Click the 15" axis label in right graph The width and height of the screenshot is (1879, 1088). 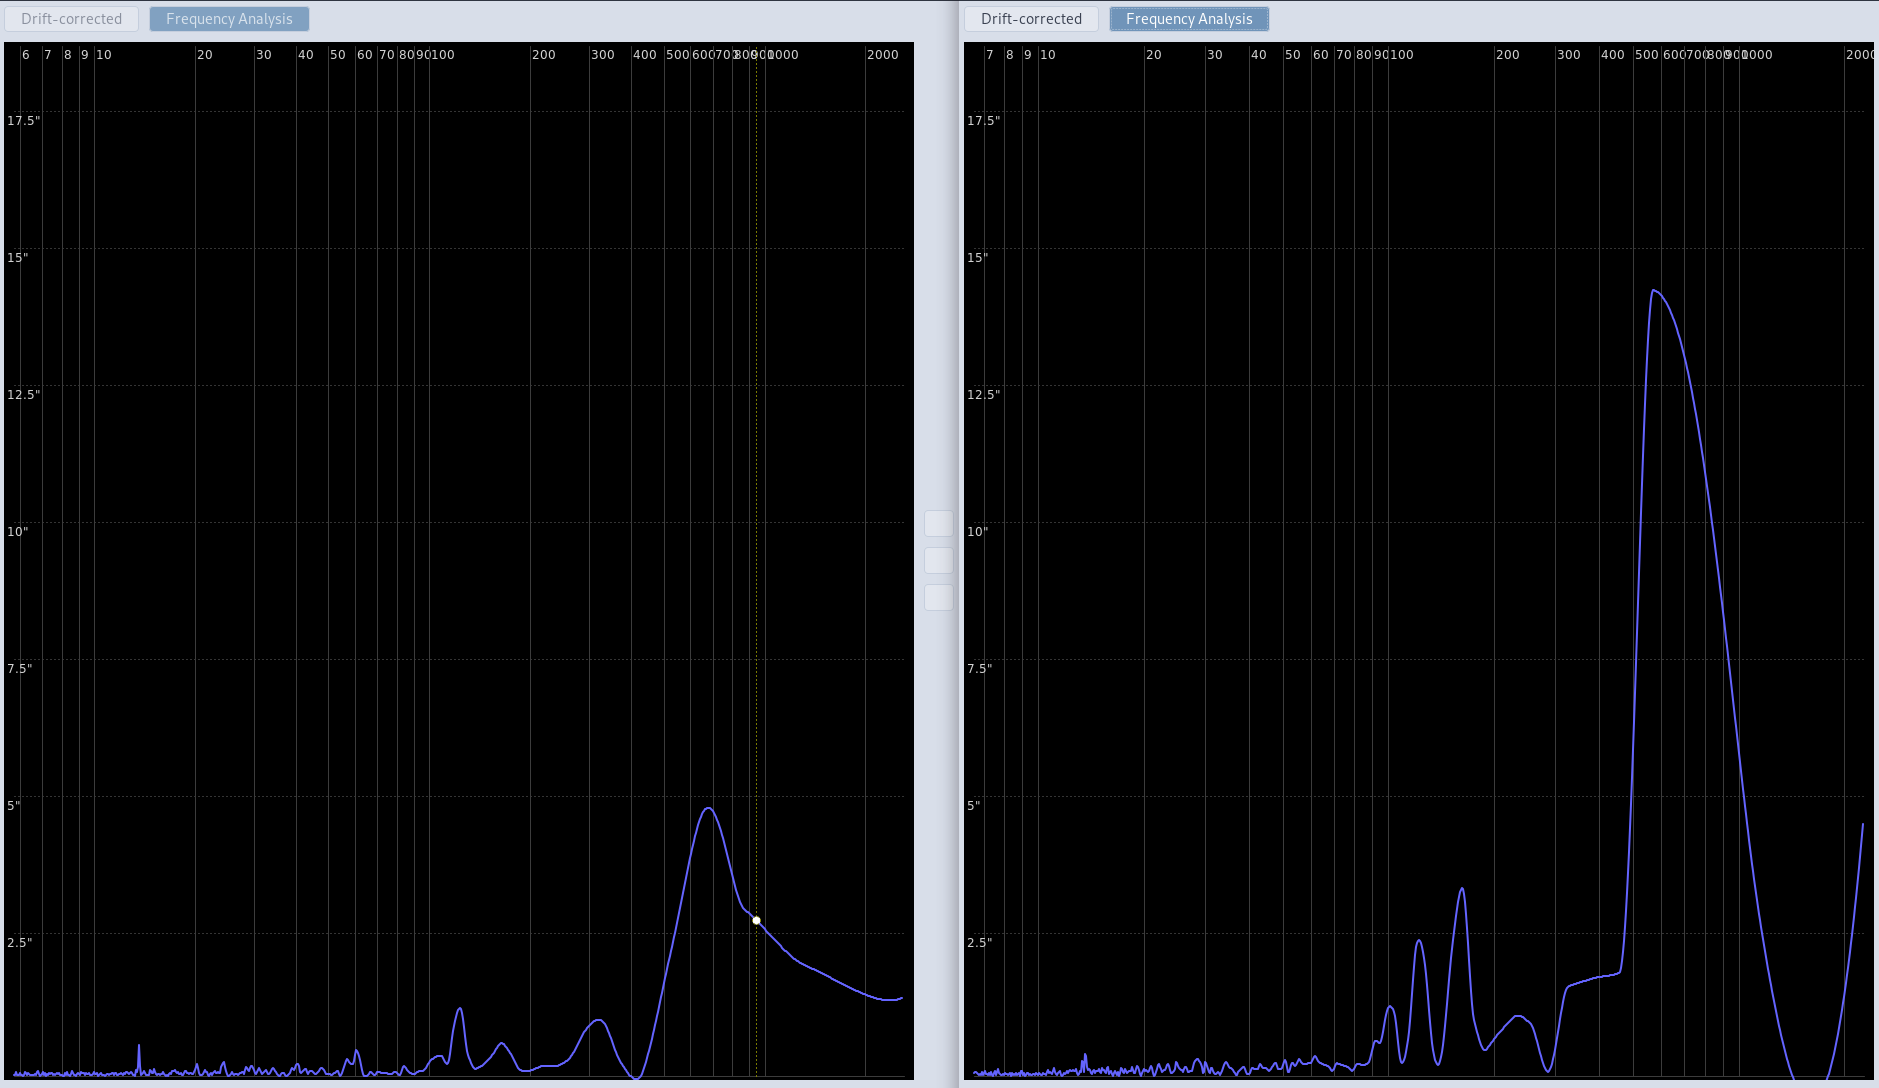[x=978, y=258]
